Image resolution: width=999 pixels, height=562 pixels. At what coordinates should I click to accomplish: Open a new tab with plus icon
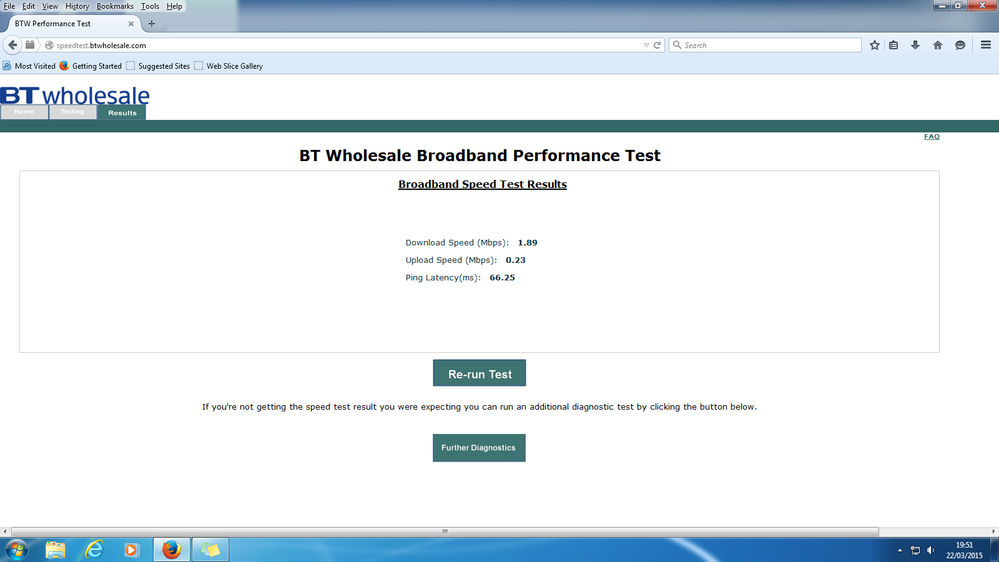[x=152, y=24]
